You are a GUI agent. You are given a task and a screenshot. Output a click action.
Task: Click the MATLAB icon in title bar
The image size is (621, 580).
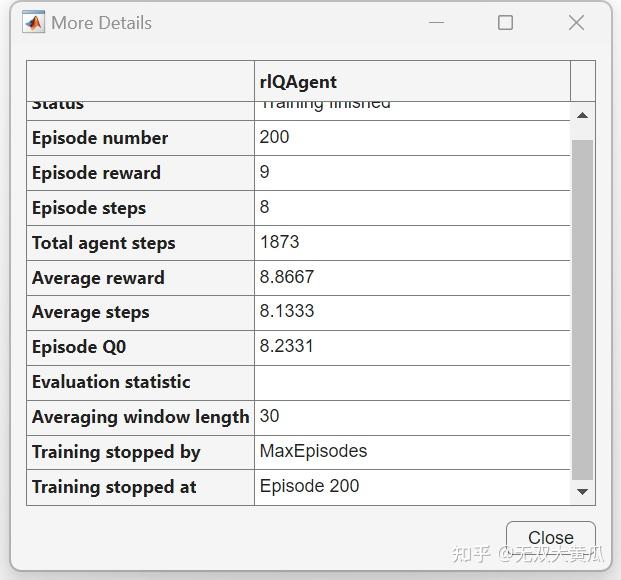(34, 22)
